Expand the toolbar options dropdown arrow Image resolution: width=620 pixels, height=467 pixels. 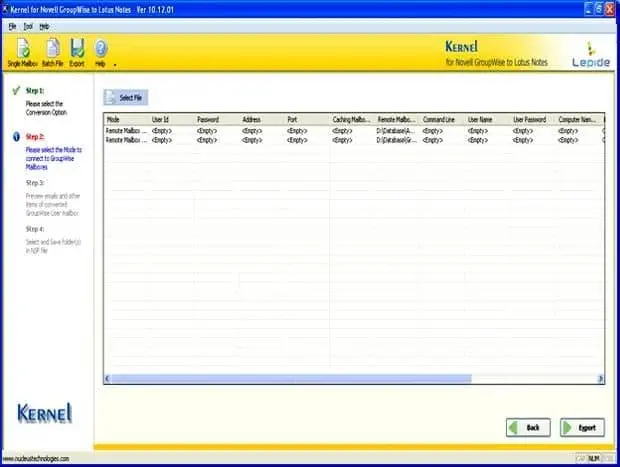[x=115, y=65]
